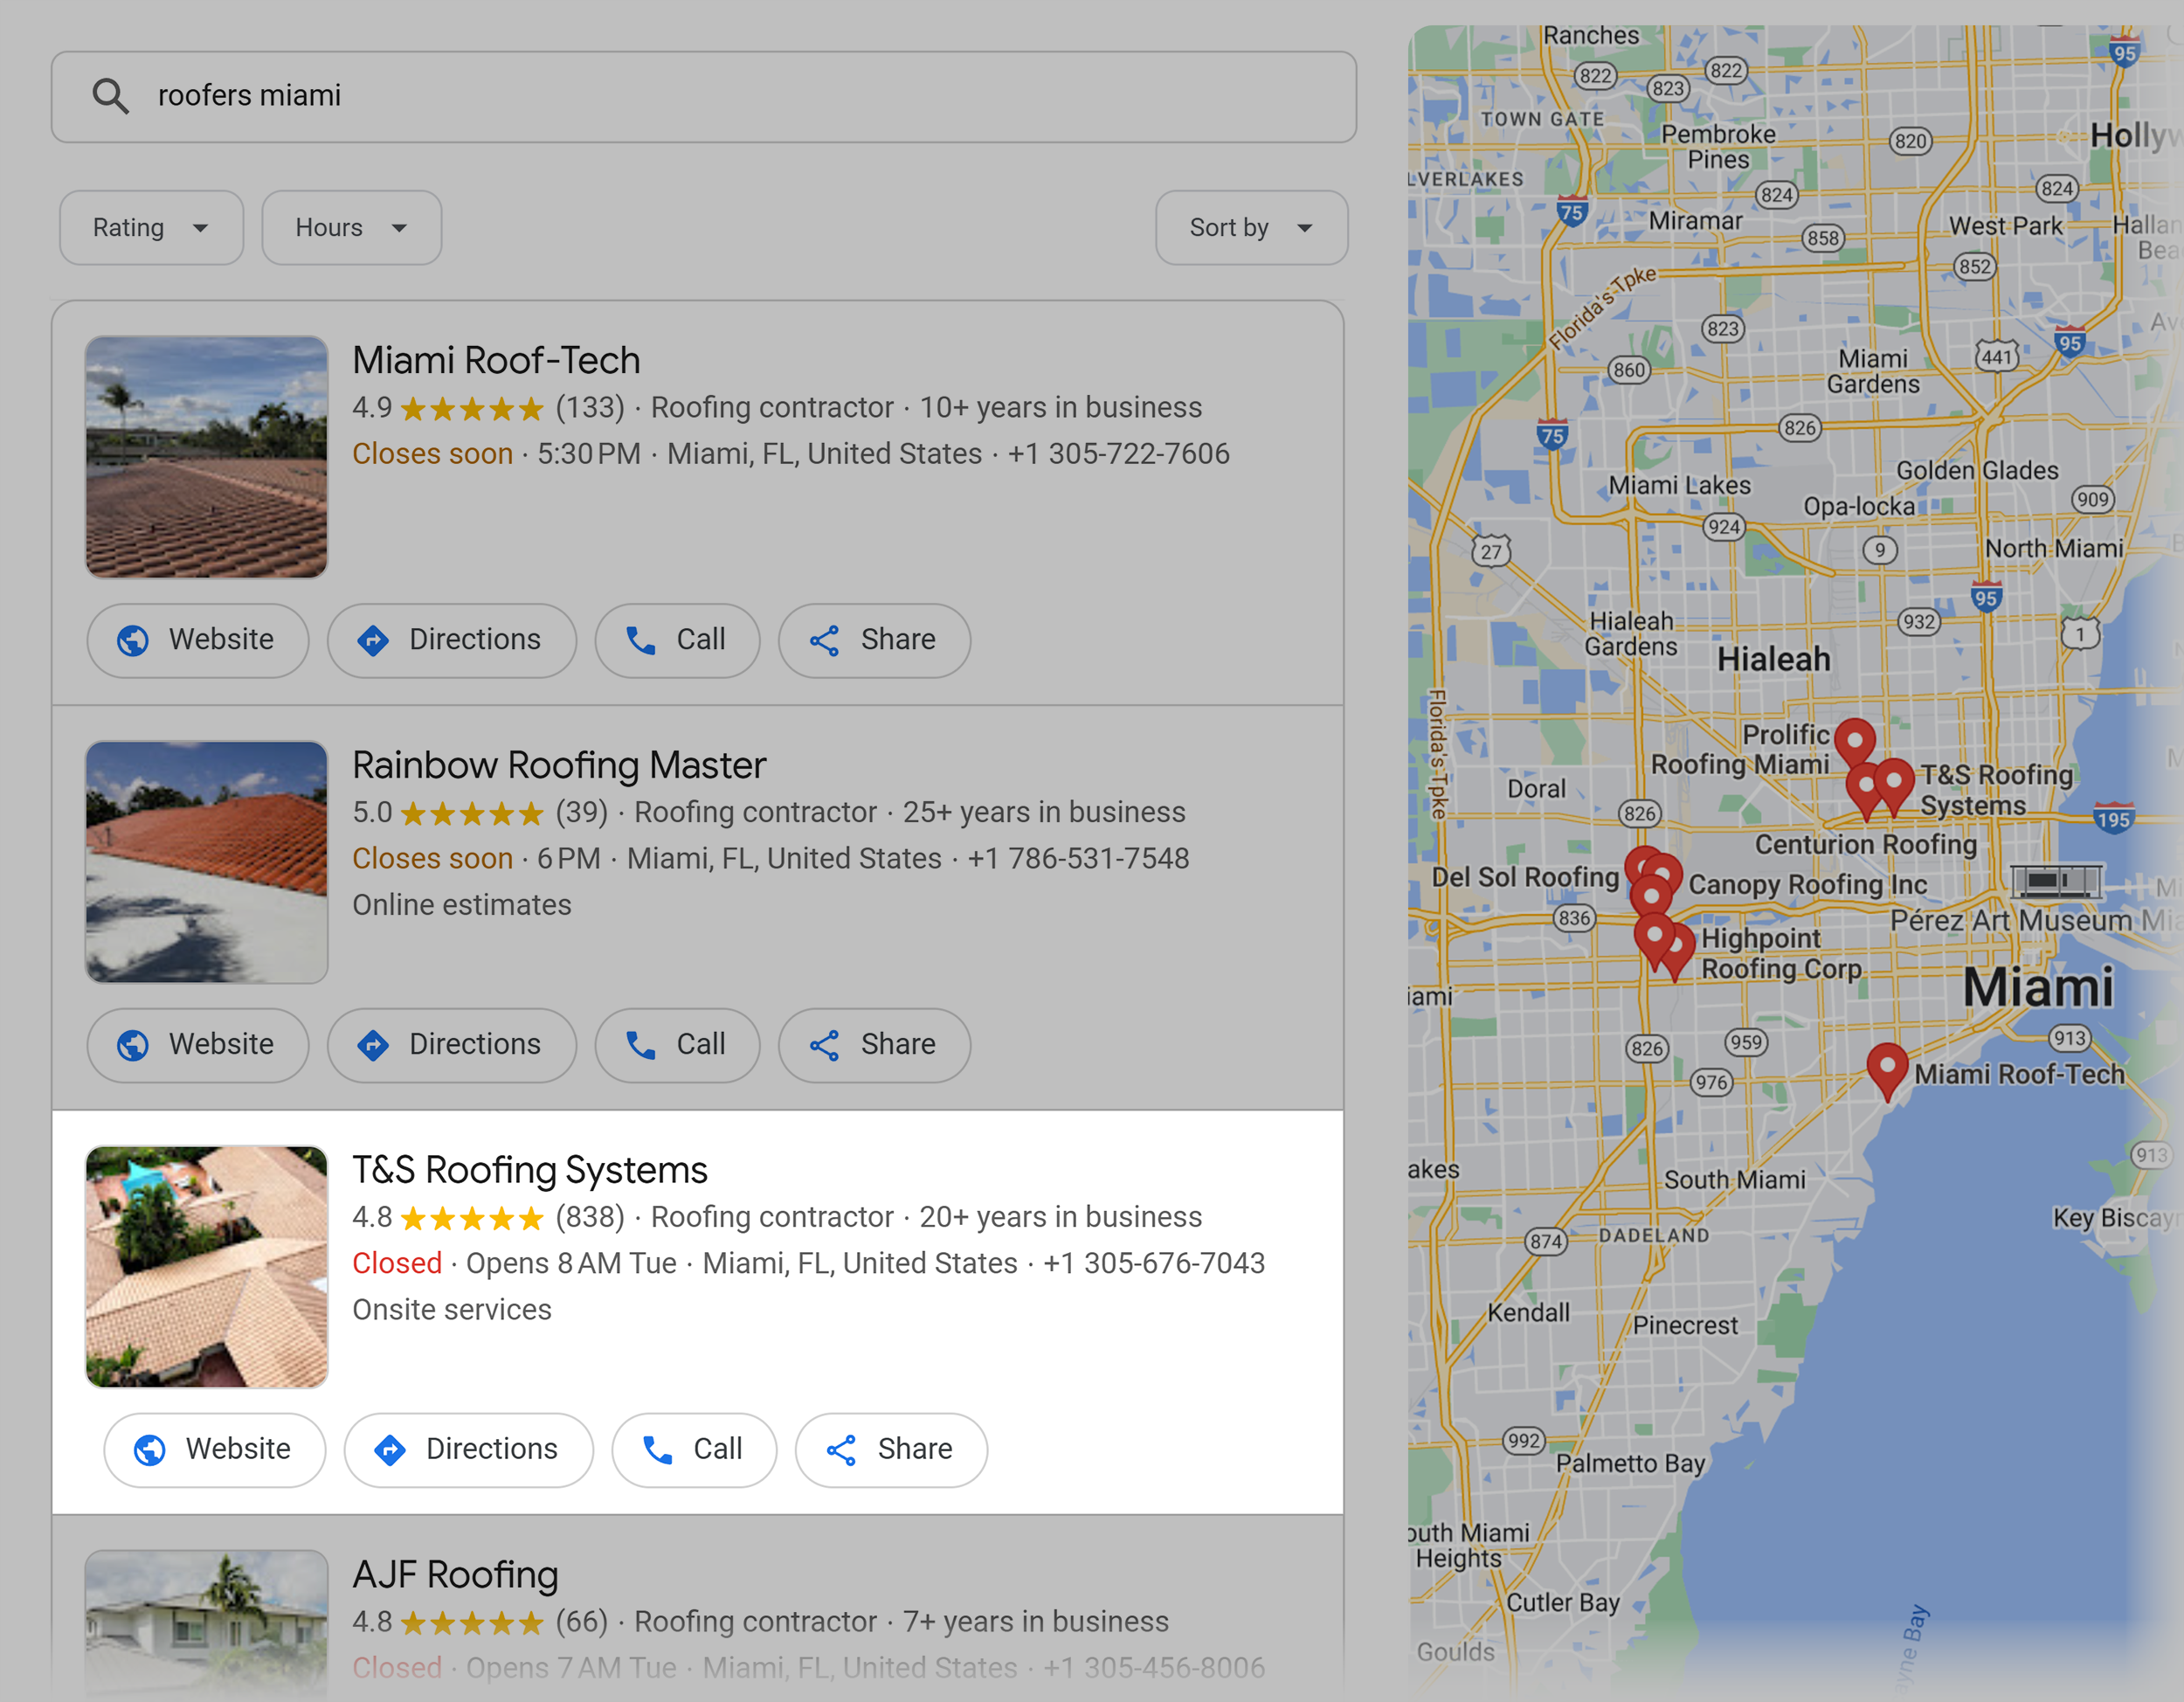Click the Rainbow Roofing Master roof photo

tap(206, 860)
